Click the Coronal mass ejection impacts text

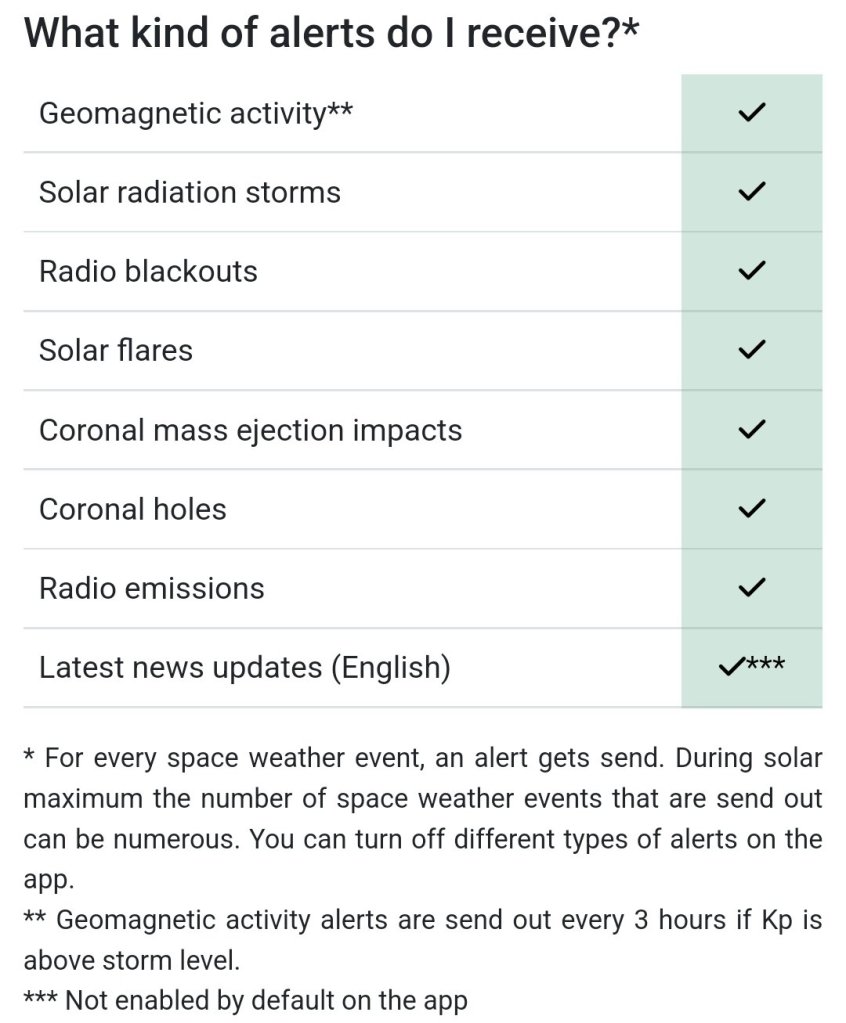click(250, 430)
